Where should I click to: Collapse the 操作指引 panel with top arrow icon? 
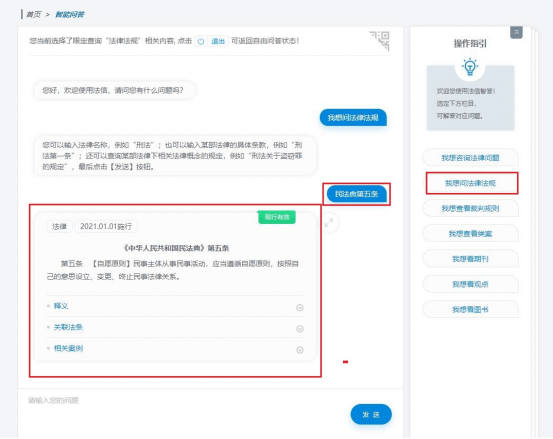pyautogui.click(x=516, y=32)
